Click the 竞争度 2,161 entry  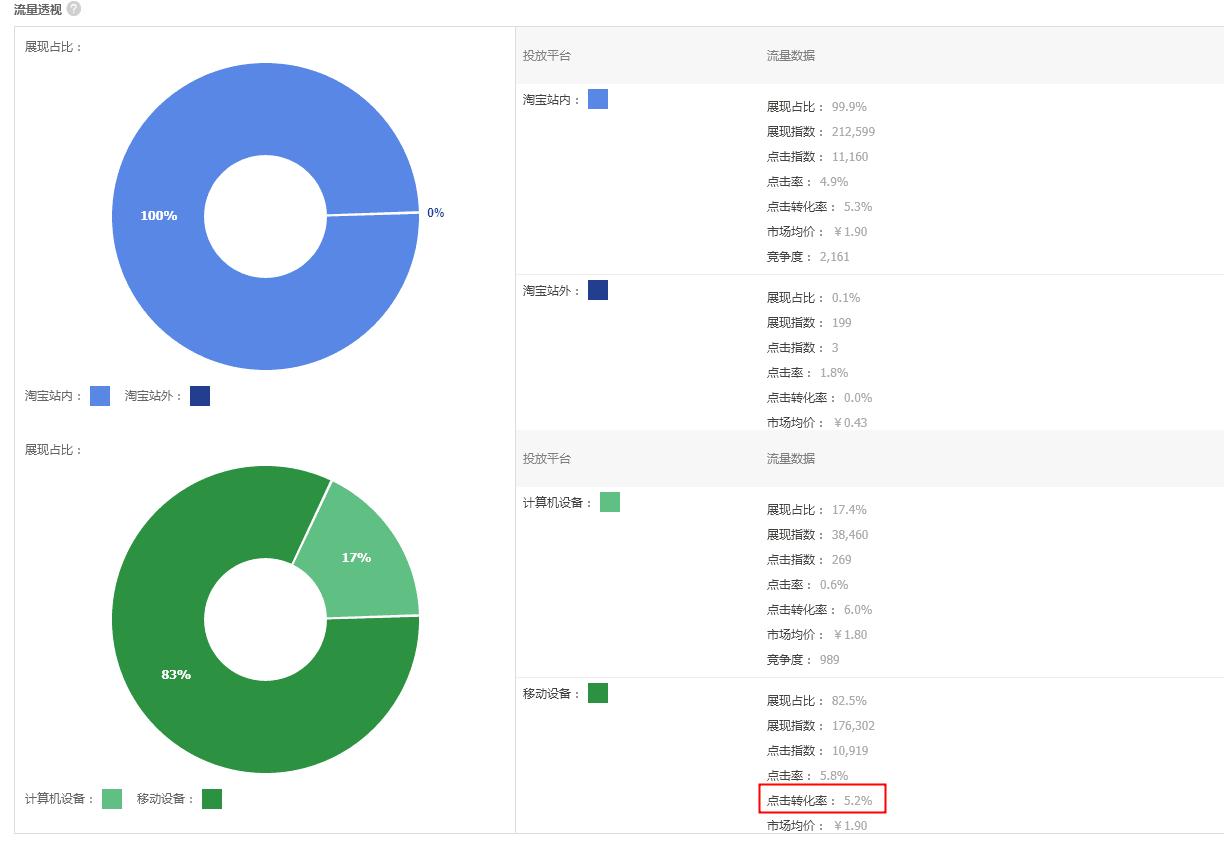coord(808,257)
